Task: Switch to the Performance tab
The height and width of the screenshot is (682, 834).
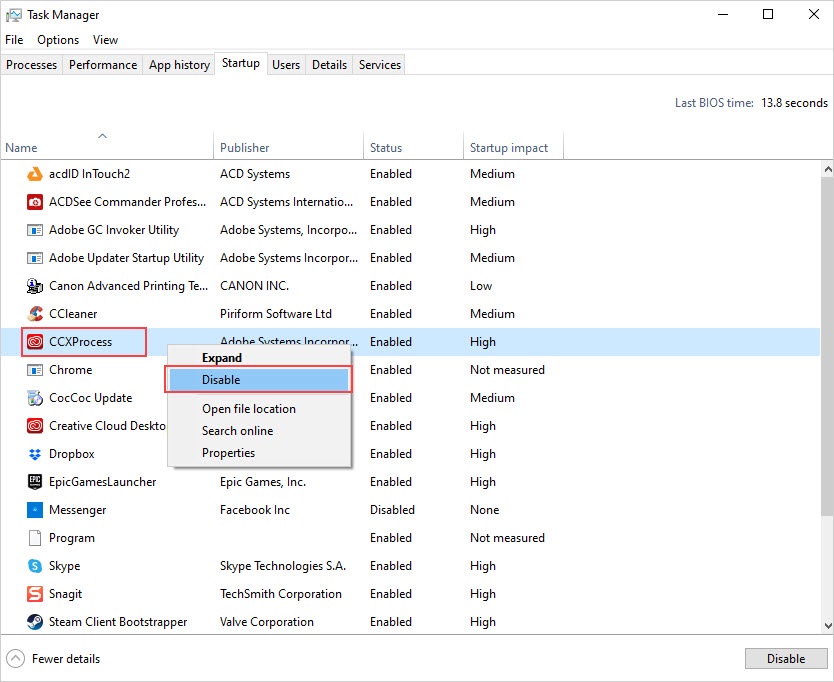Action: pos(103,65)
